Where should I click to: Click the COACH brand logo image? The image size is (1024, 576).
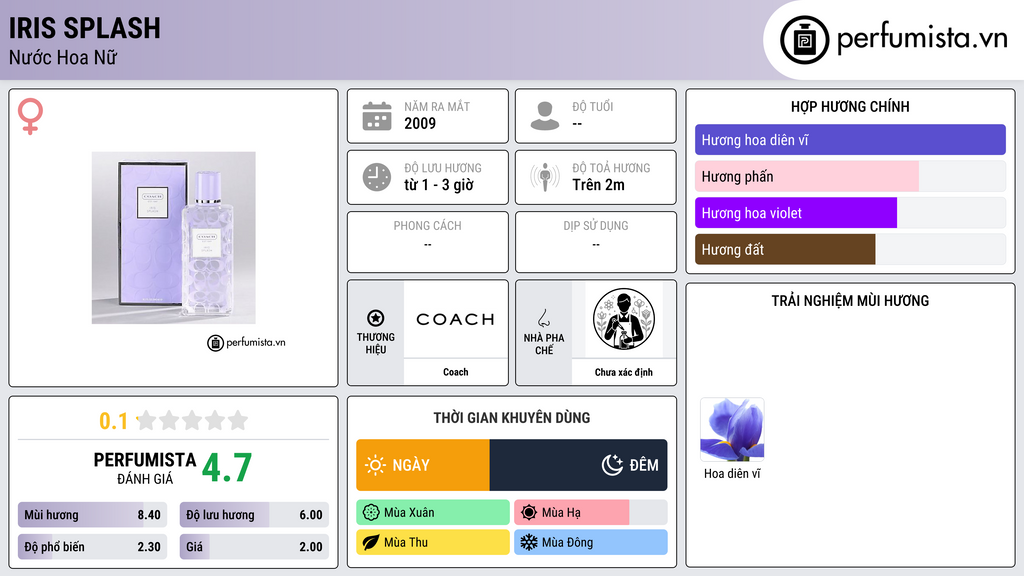[455, 319]
